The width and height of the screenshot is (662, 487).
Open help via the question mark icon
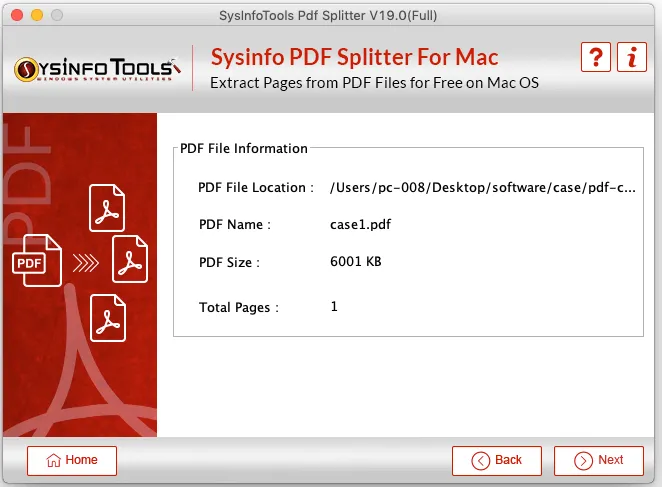pos(596,57)
